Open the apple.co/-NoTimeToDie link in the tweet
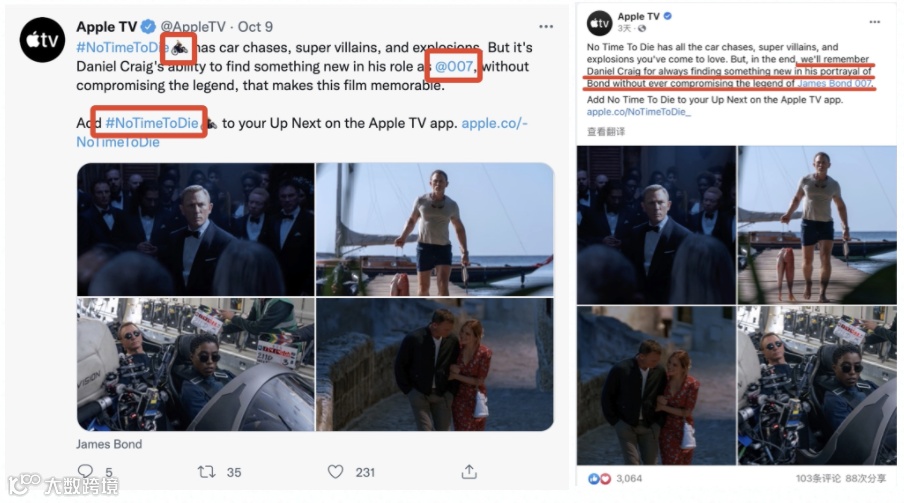This screenshot has height=503, width=904. pyautogui.click(x=302, y=132)
